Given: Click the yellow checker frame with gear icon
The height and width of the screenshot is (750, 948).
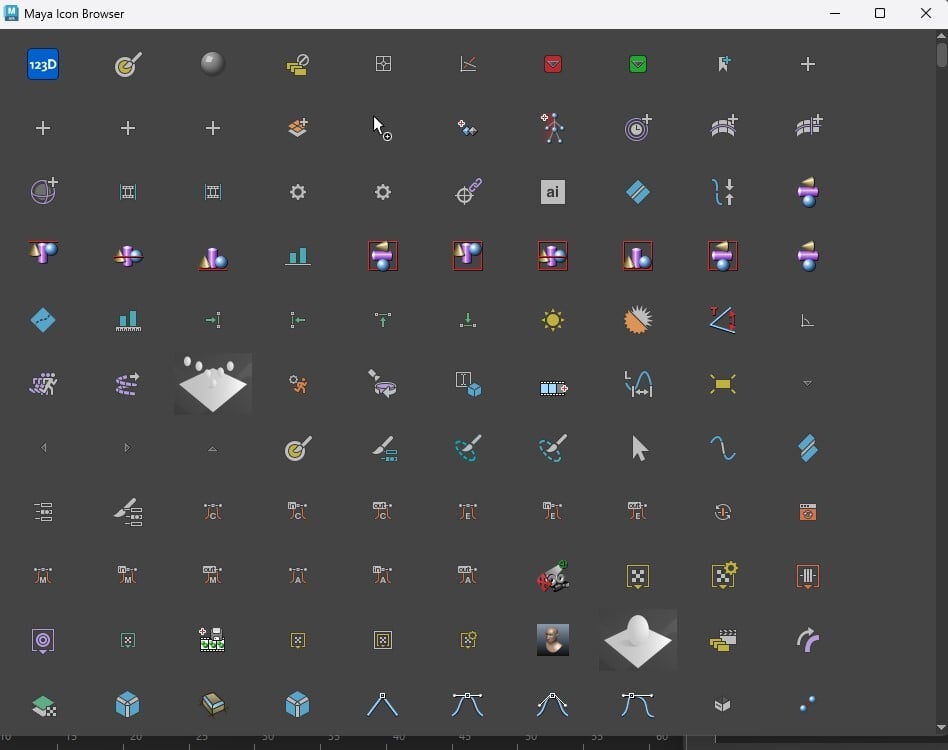Looking at the screenshot, I should point(724,575).
